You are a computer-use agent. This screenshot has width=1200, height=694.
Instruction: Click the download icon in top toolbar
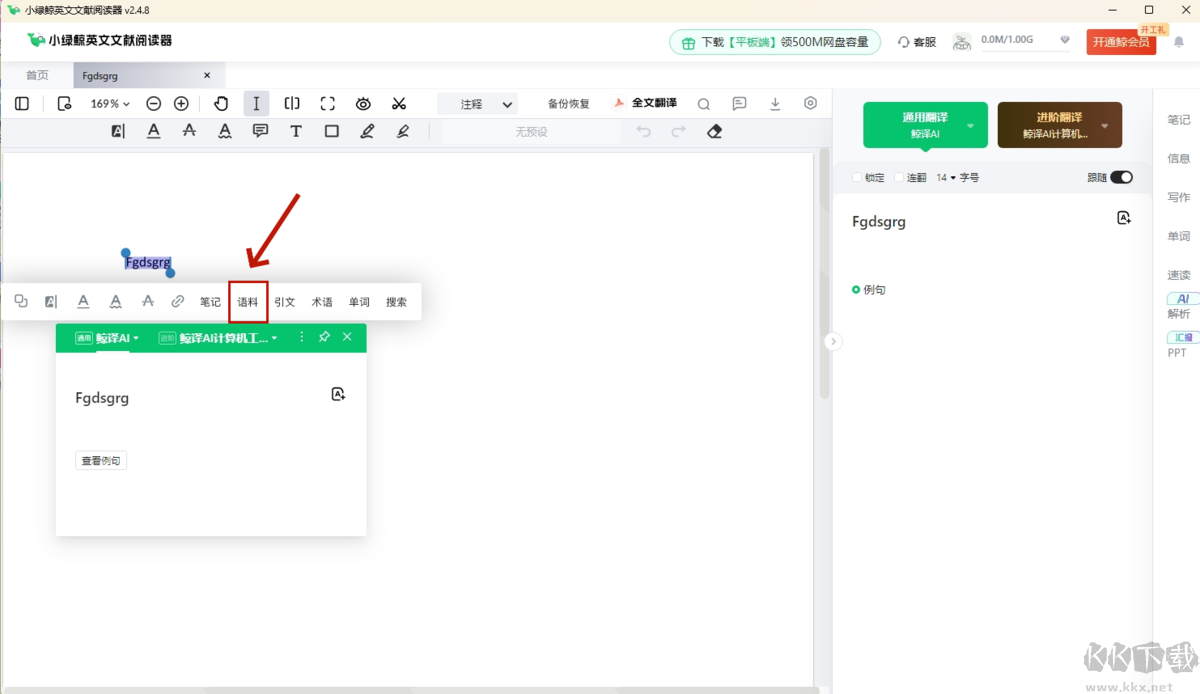pos(775,104)
